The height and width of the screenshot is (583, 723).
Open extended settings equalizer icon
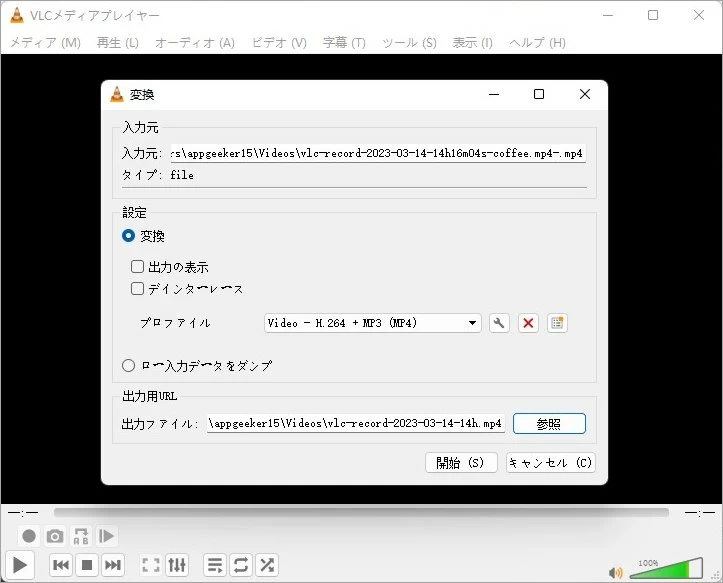[x=177, y=565]
